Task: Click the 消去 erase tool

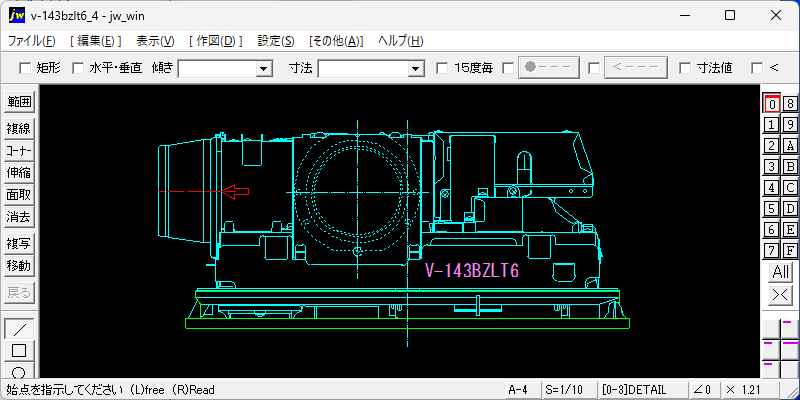Action: [x=19, y=217]
